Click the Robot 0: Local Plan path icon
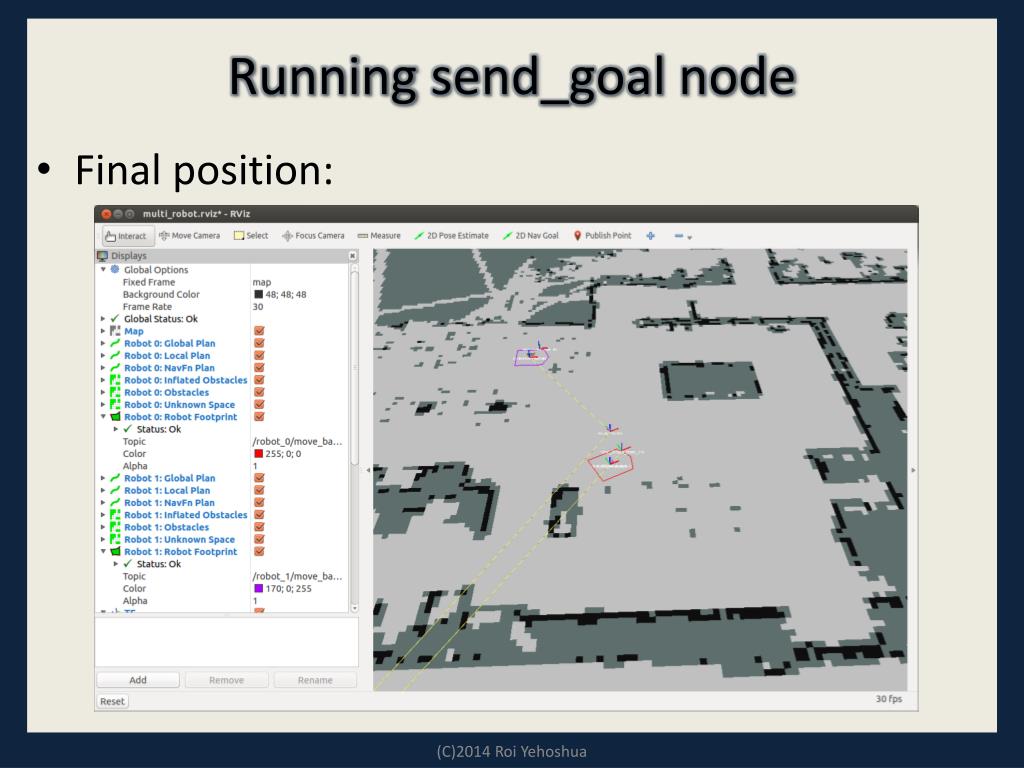The width and height of the screenshot is (1024, 768). [x=116, y=356]
